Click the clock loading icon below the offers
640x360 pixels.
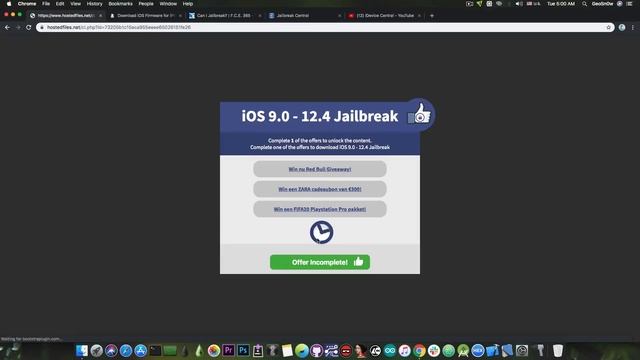click(x=321, y=232)
